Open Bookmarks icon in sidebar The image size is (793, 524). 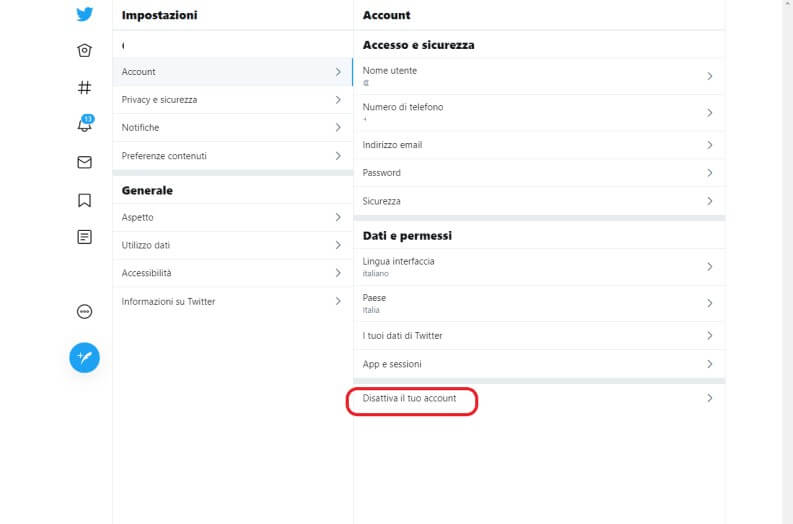coord(84,200)
